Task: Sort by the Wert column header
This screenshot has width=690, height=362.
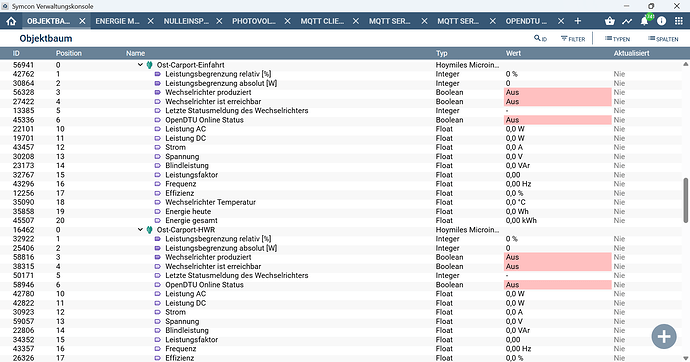Action: pyautogui.click(x=513, y=53)
